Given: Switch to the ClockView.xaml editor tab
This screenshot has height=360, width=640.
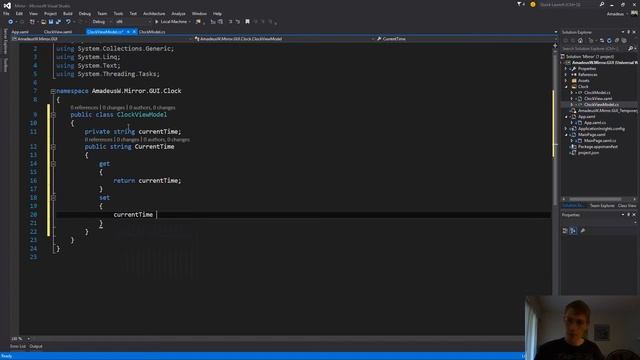Looking at the screenshot, I should click(x=58, y=32).
